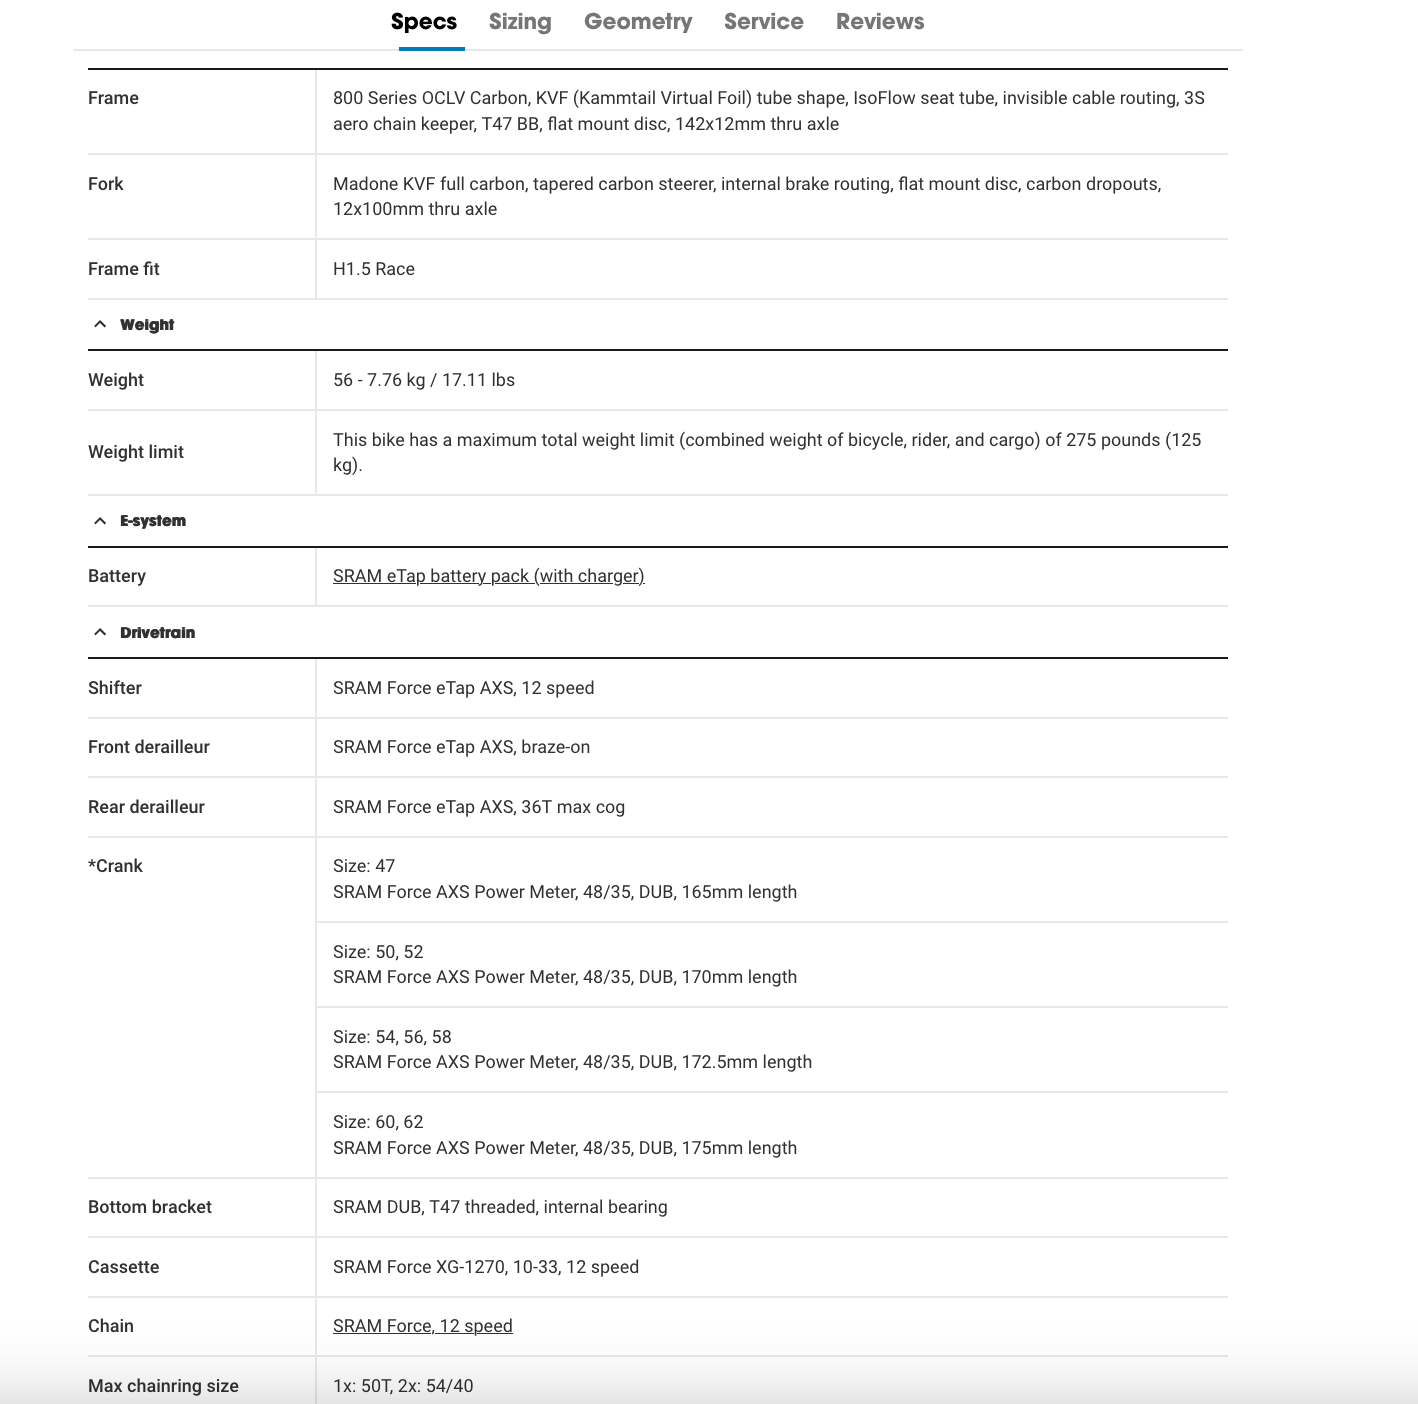
Task: Click the Weight limit row label
Action: [x=136, y=452]
